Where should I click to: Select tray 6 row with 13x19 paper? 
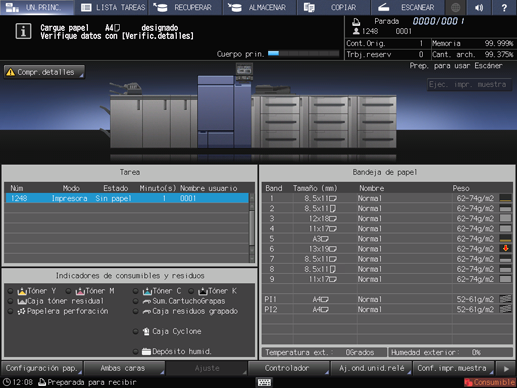tap(387, 249)
